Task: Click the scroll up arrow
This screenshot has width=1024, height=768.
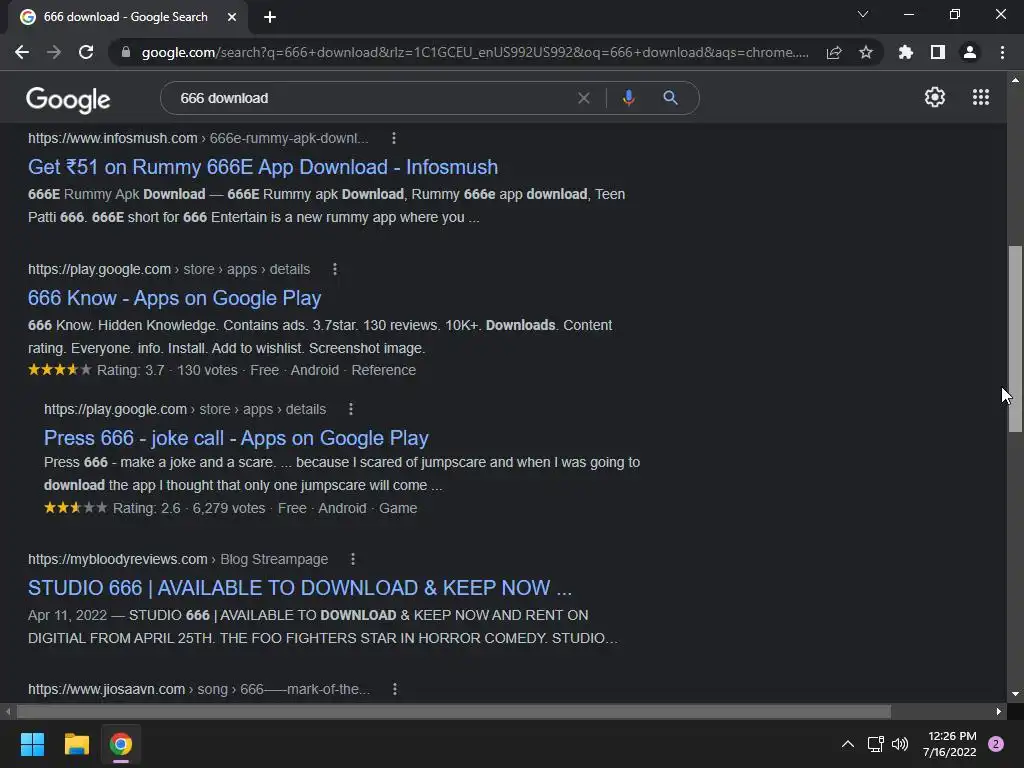Action: tap(1015, 80)
